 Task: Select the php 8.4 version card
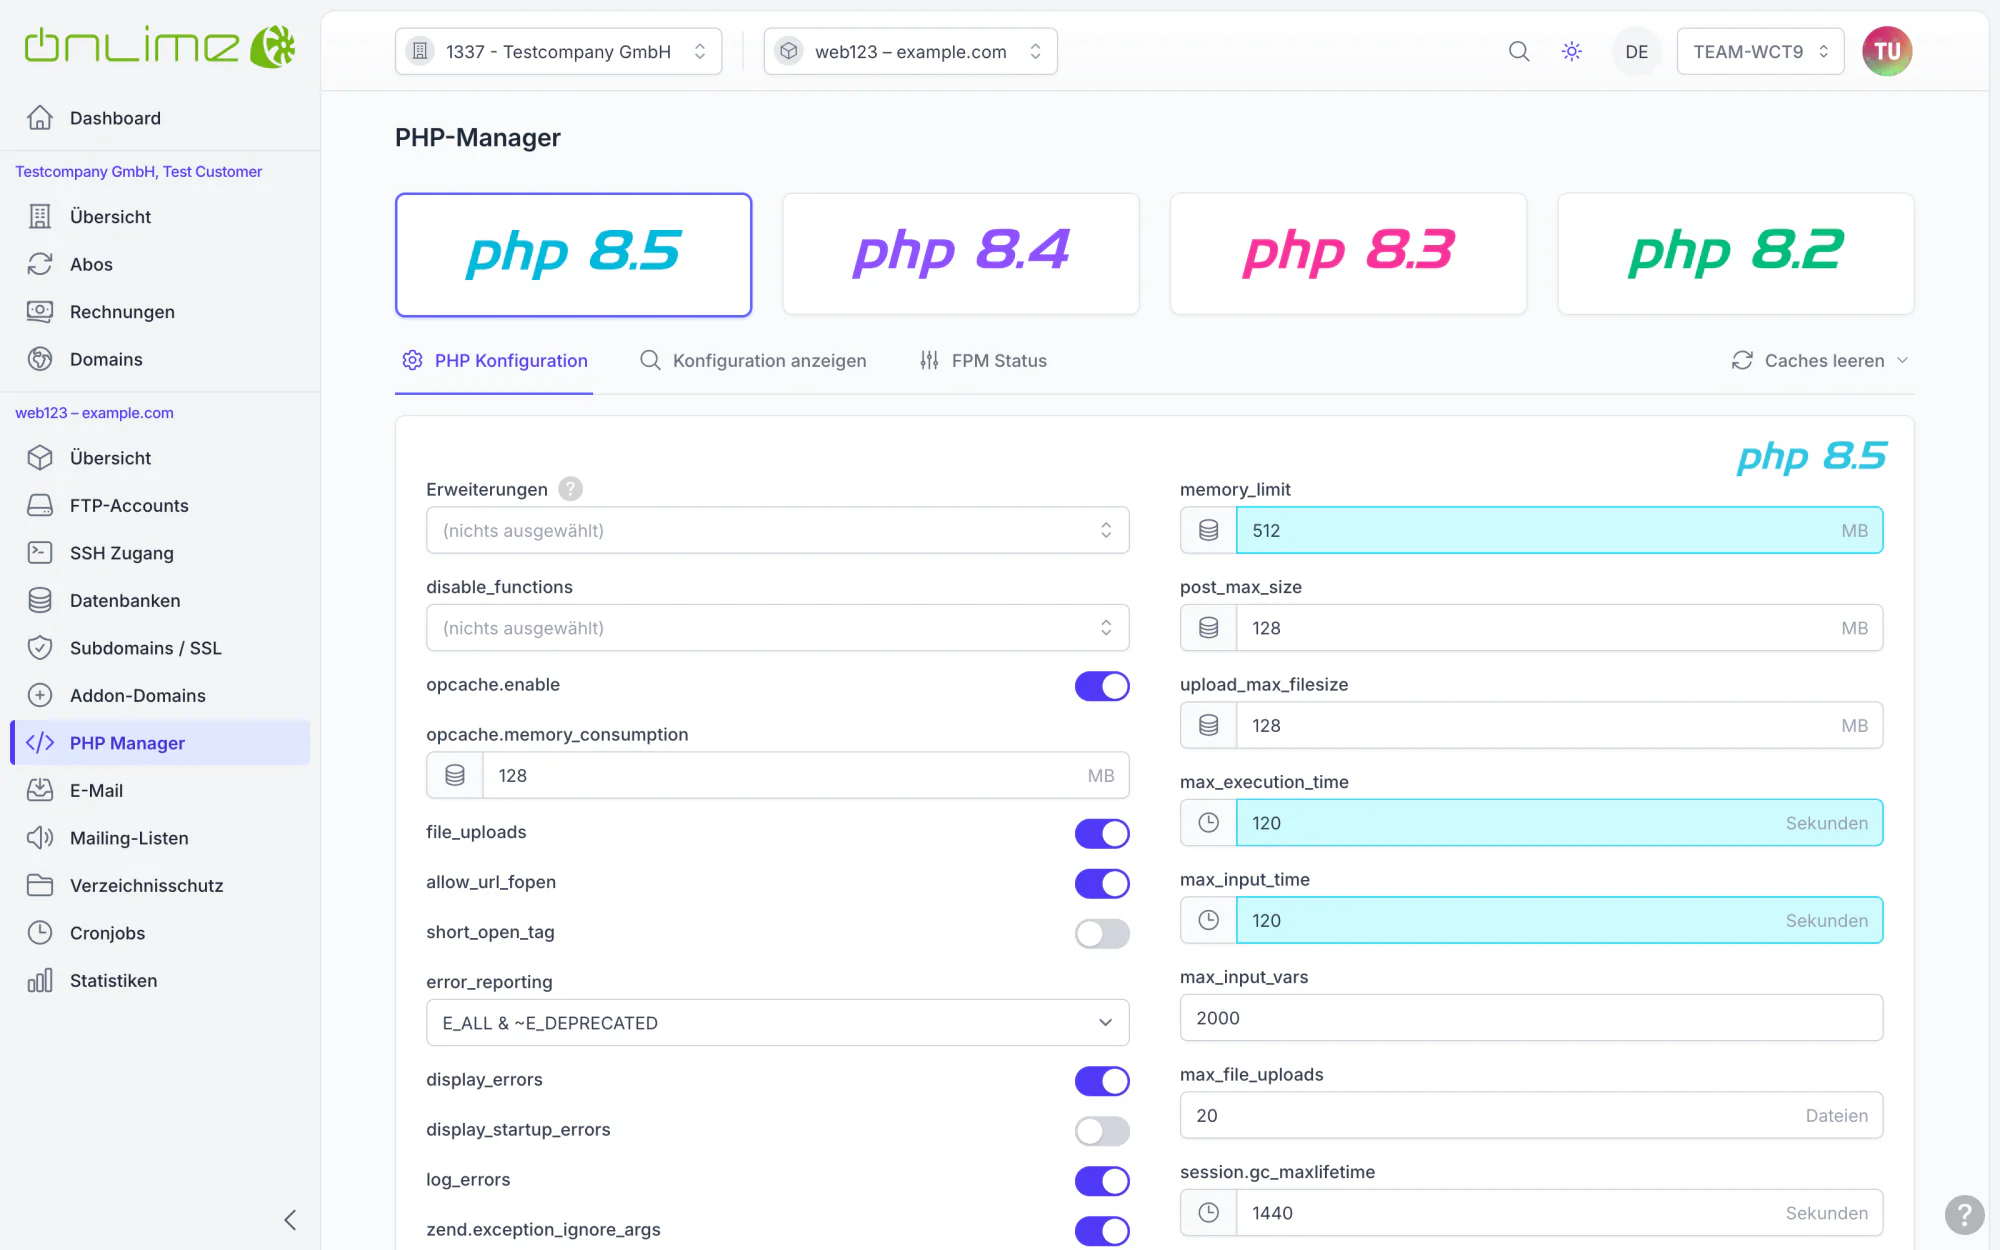[960, 255]
